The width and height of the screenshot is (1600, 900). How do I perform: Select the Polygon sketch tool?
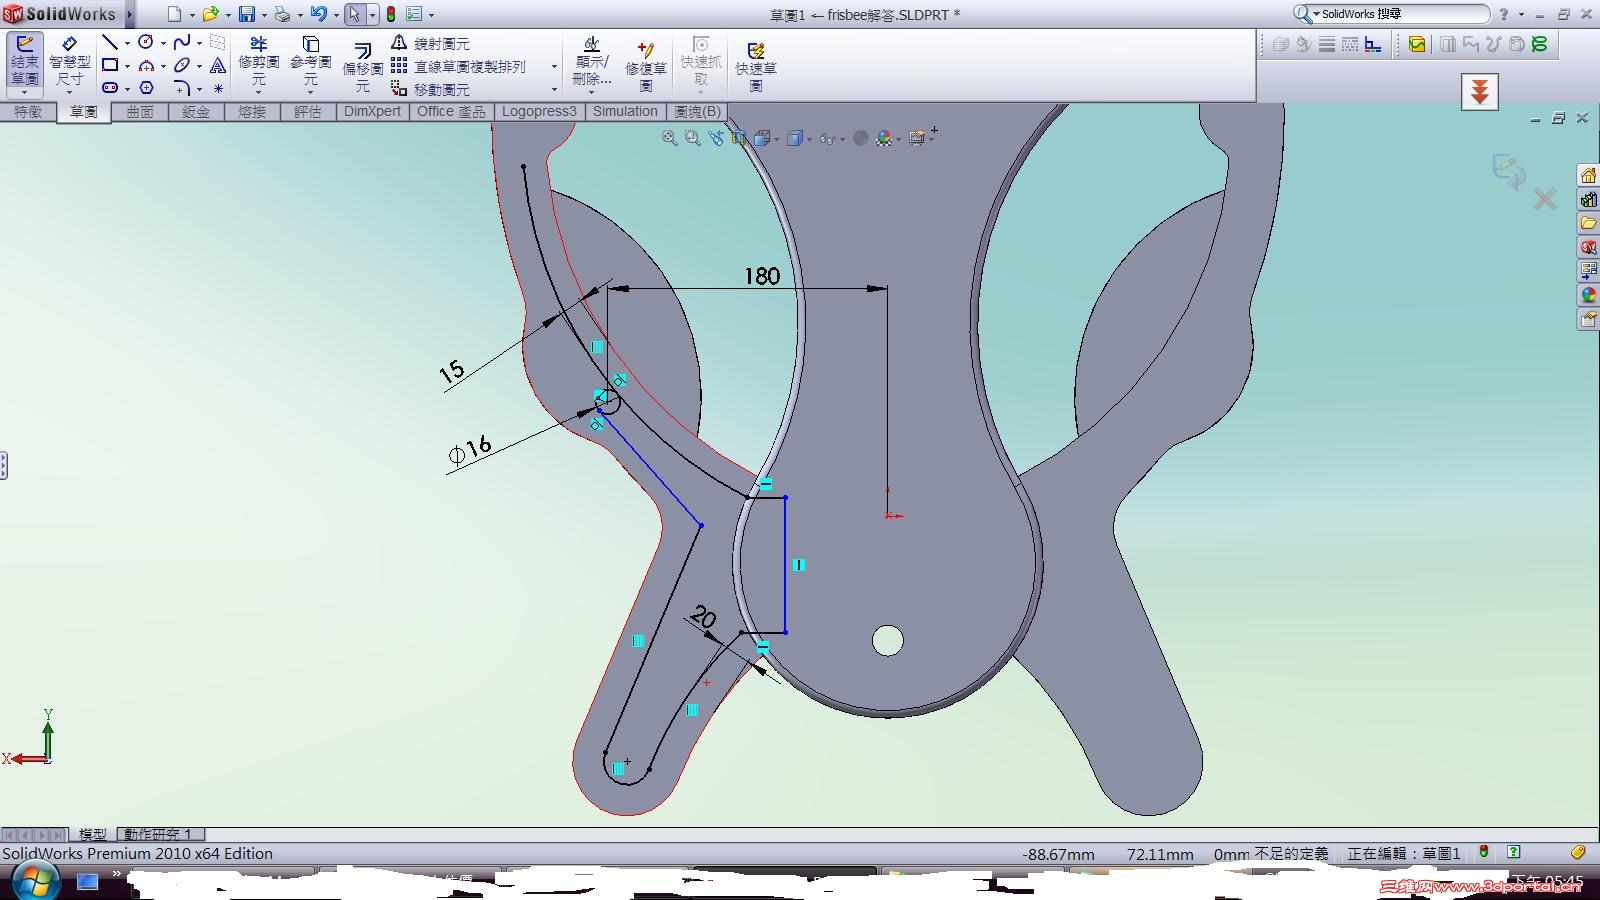(x=146, y=88)
